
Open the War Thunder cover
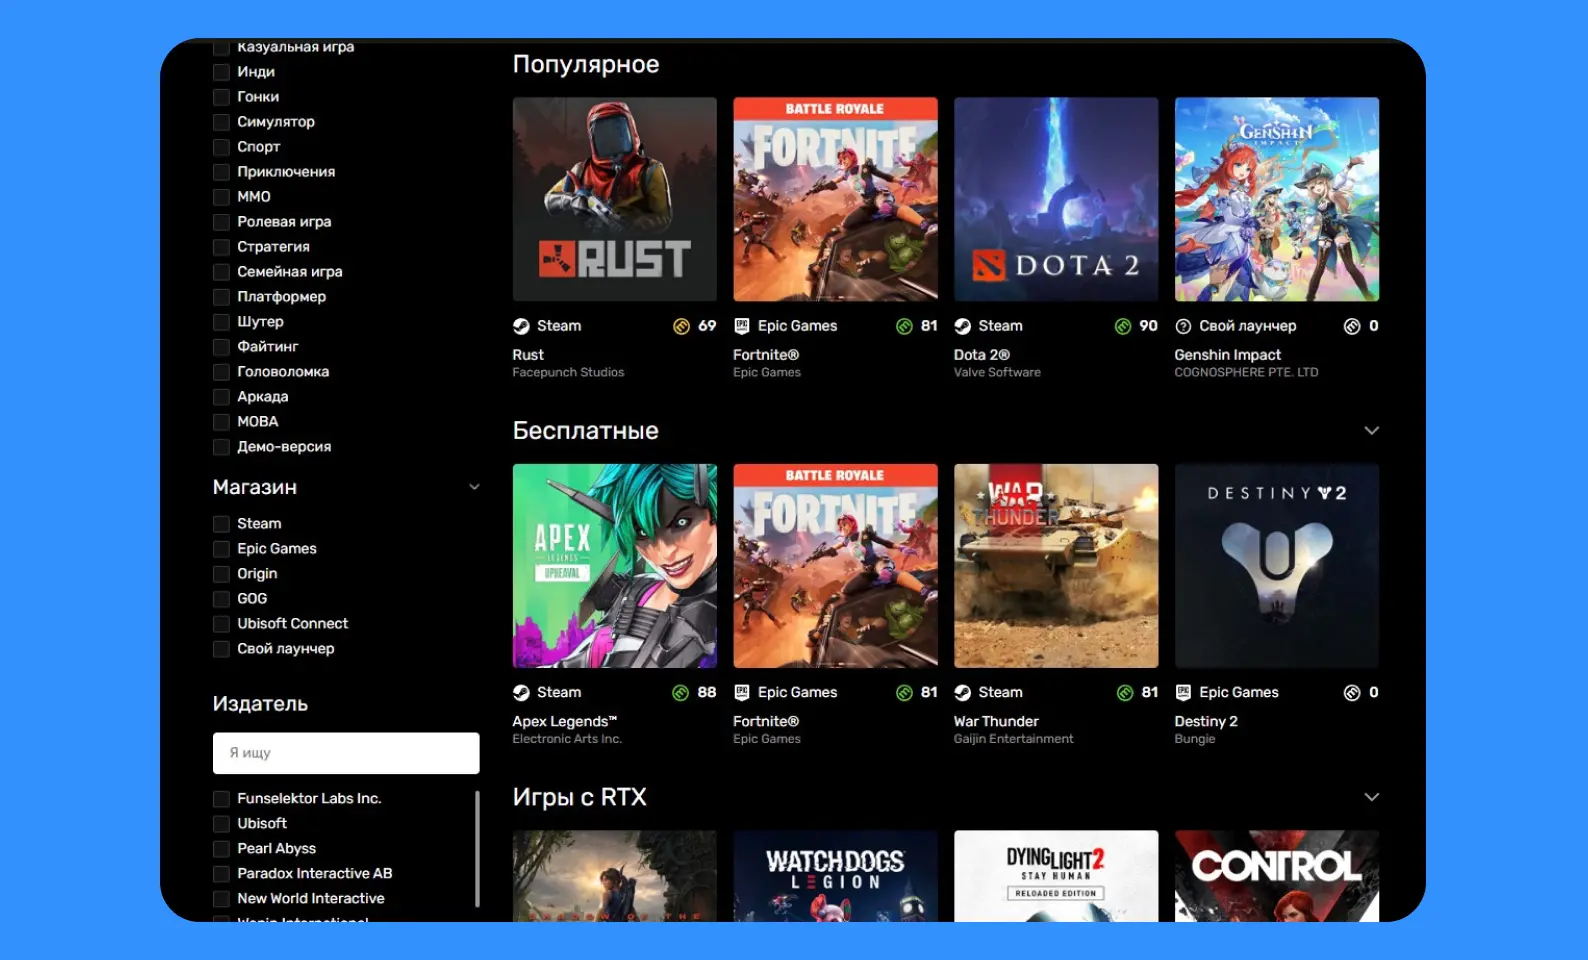tap(1056, 566)
